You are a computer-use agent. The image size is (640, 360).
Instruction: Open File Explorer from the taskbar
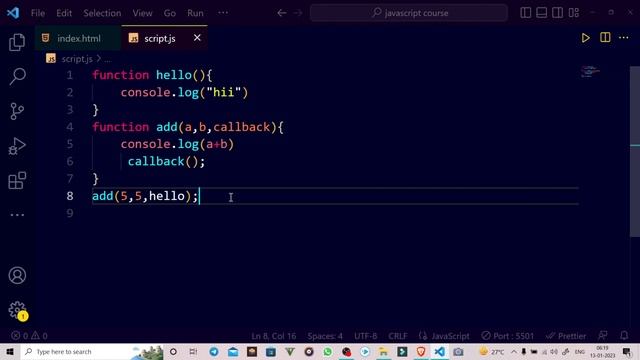[383, 351]
